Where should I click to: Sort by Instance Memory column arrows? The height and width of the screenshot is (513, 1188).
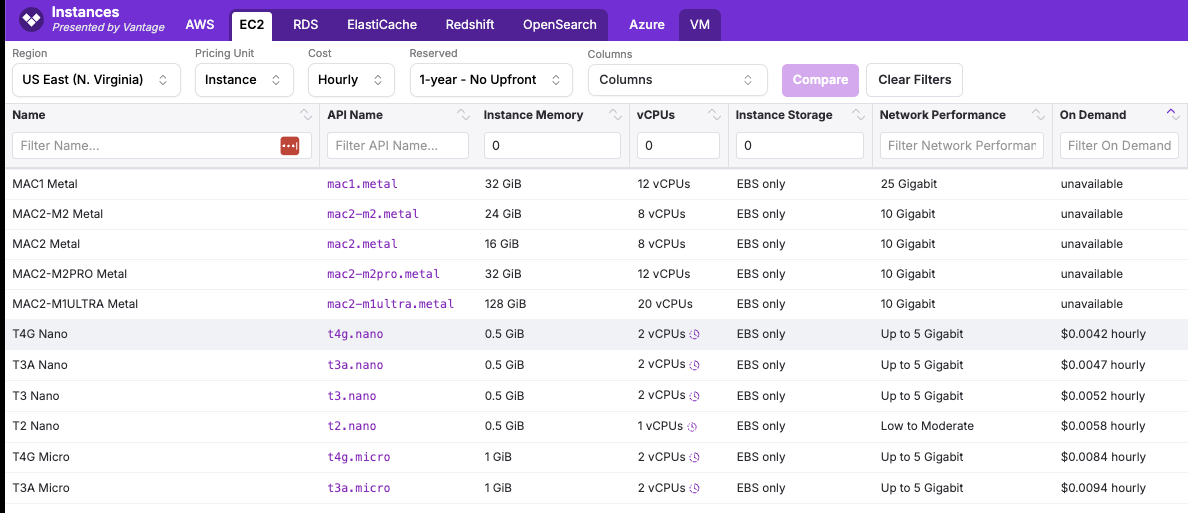pyautogui.click(x=614, y=115)
